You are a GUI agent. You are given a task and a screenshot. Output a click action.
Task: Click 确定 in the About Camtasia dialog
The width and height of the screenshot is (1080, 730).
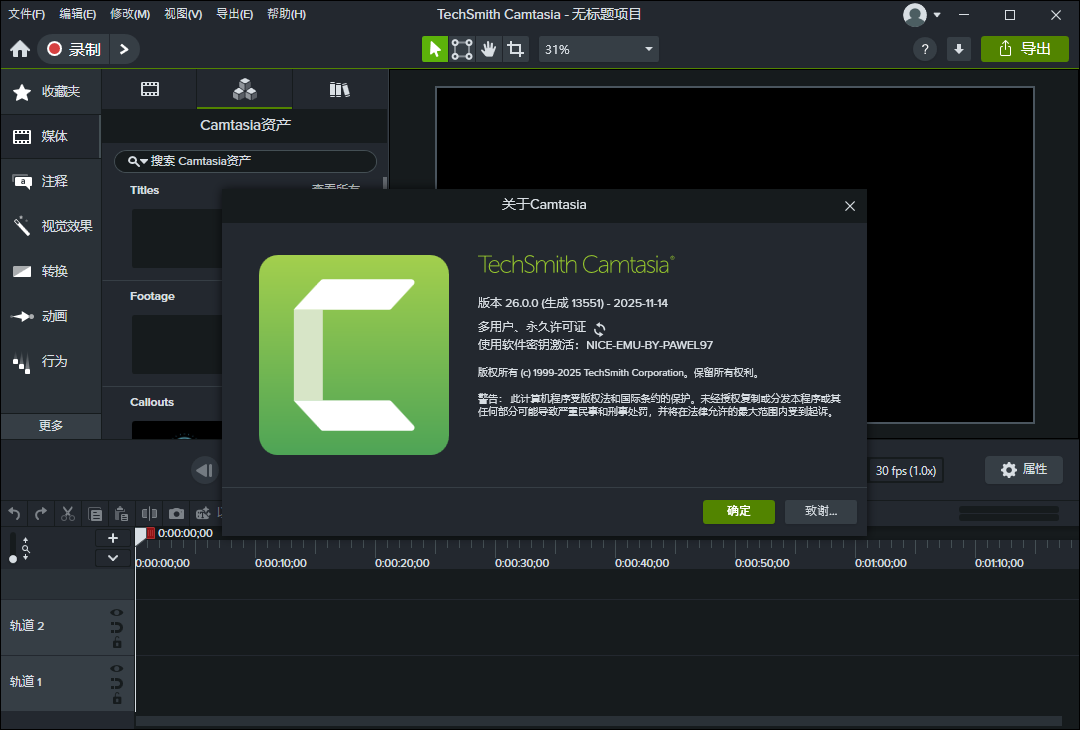point(739,511)
